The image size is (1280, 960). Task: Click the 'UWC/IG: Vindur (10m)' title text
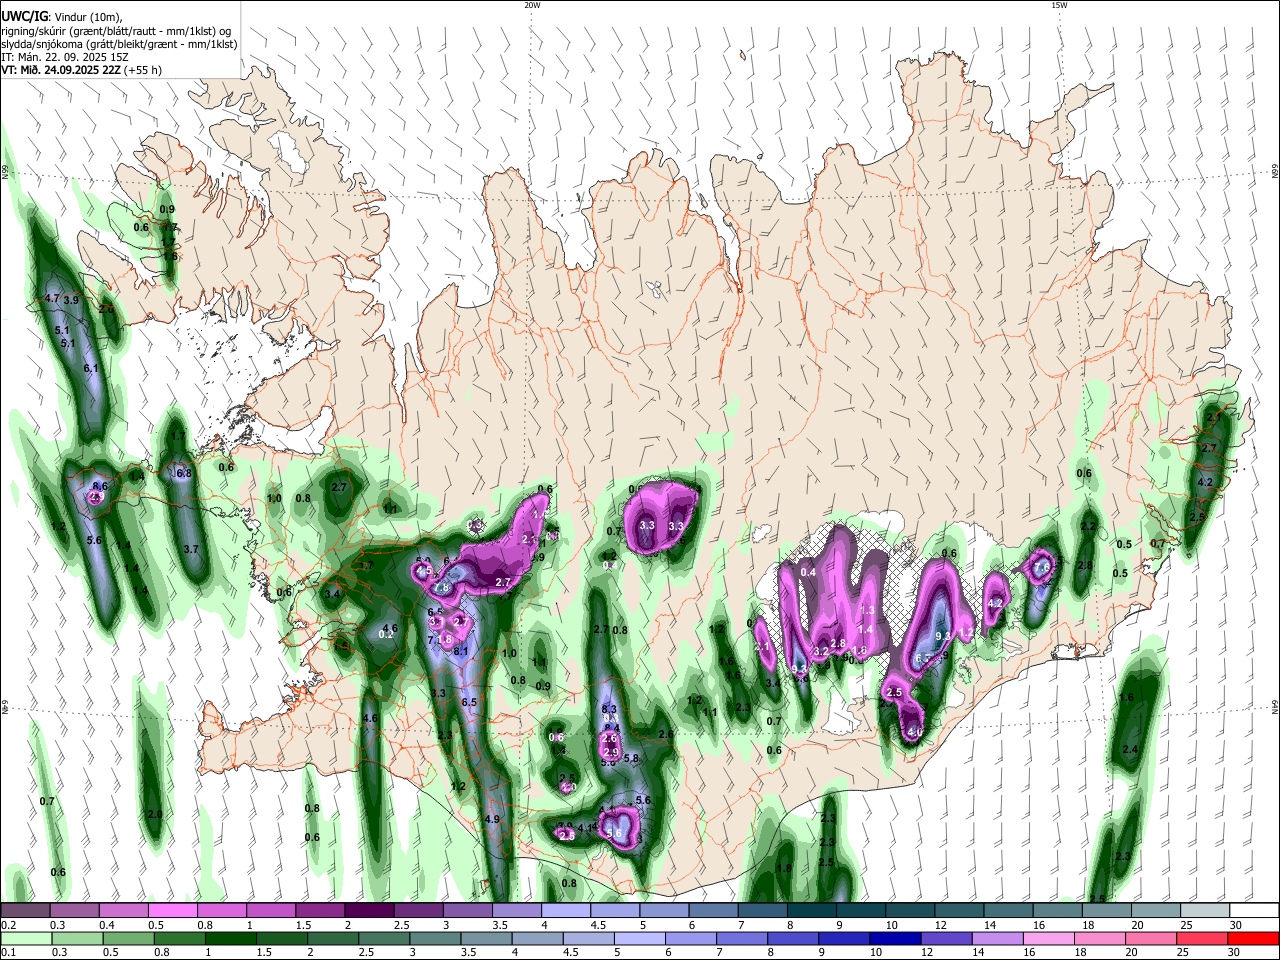(62, 17)
